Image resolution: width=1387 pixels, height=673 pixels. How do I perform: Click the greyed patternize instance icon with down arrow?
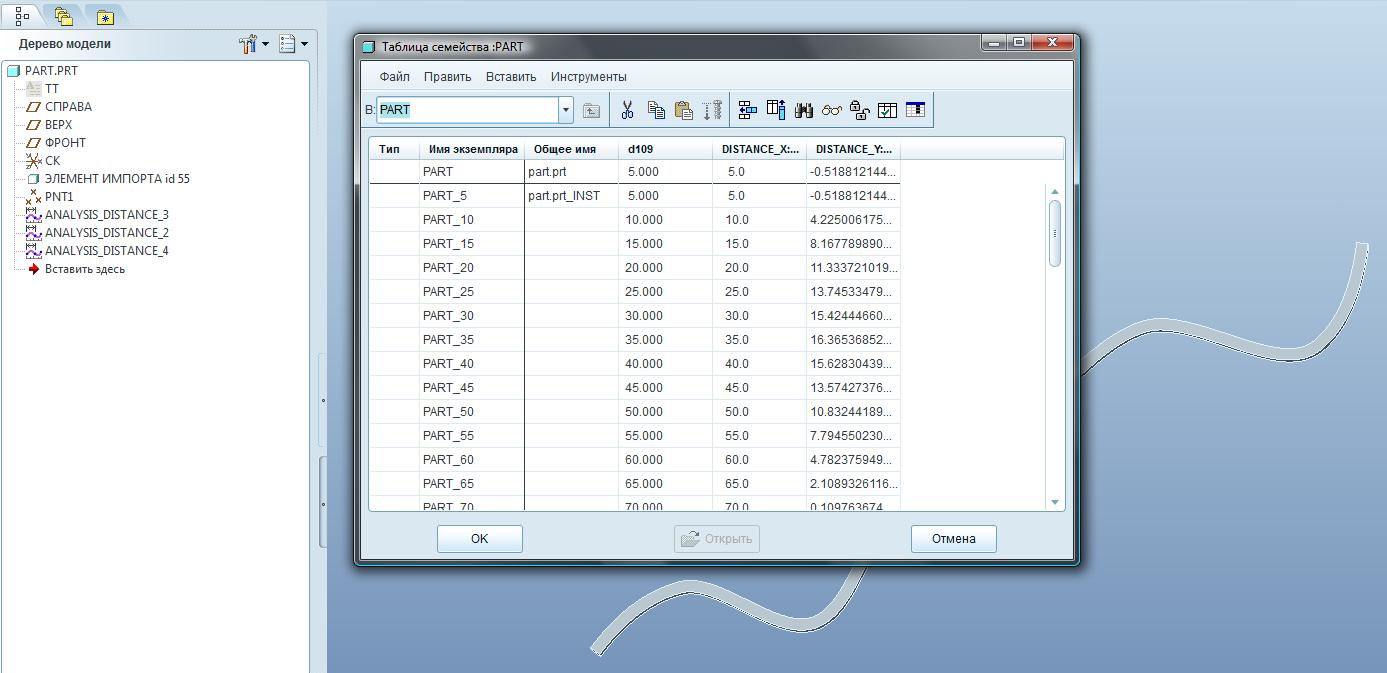[712, 110]
